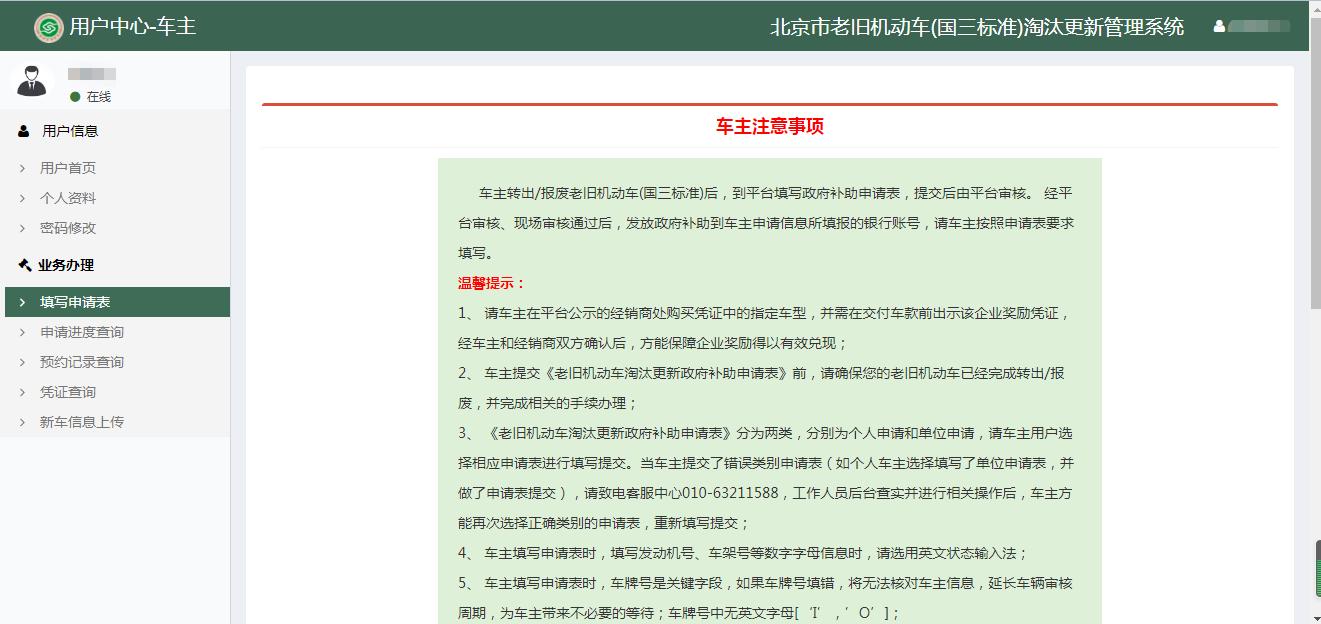This screenshot has width=1321, height=624.
Task: Expand the chevron next to 预约记录查询
Action: click(x=21, y=362)
